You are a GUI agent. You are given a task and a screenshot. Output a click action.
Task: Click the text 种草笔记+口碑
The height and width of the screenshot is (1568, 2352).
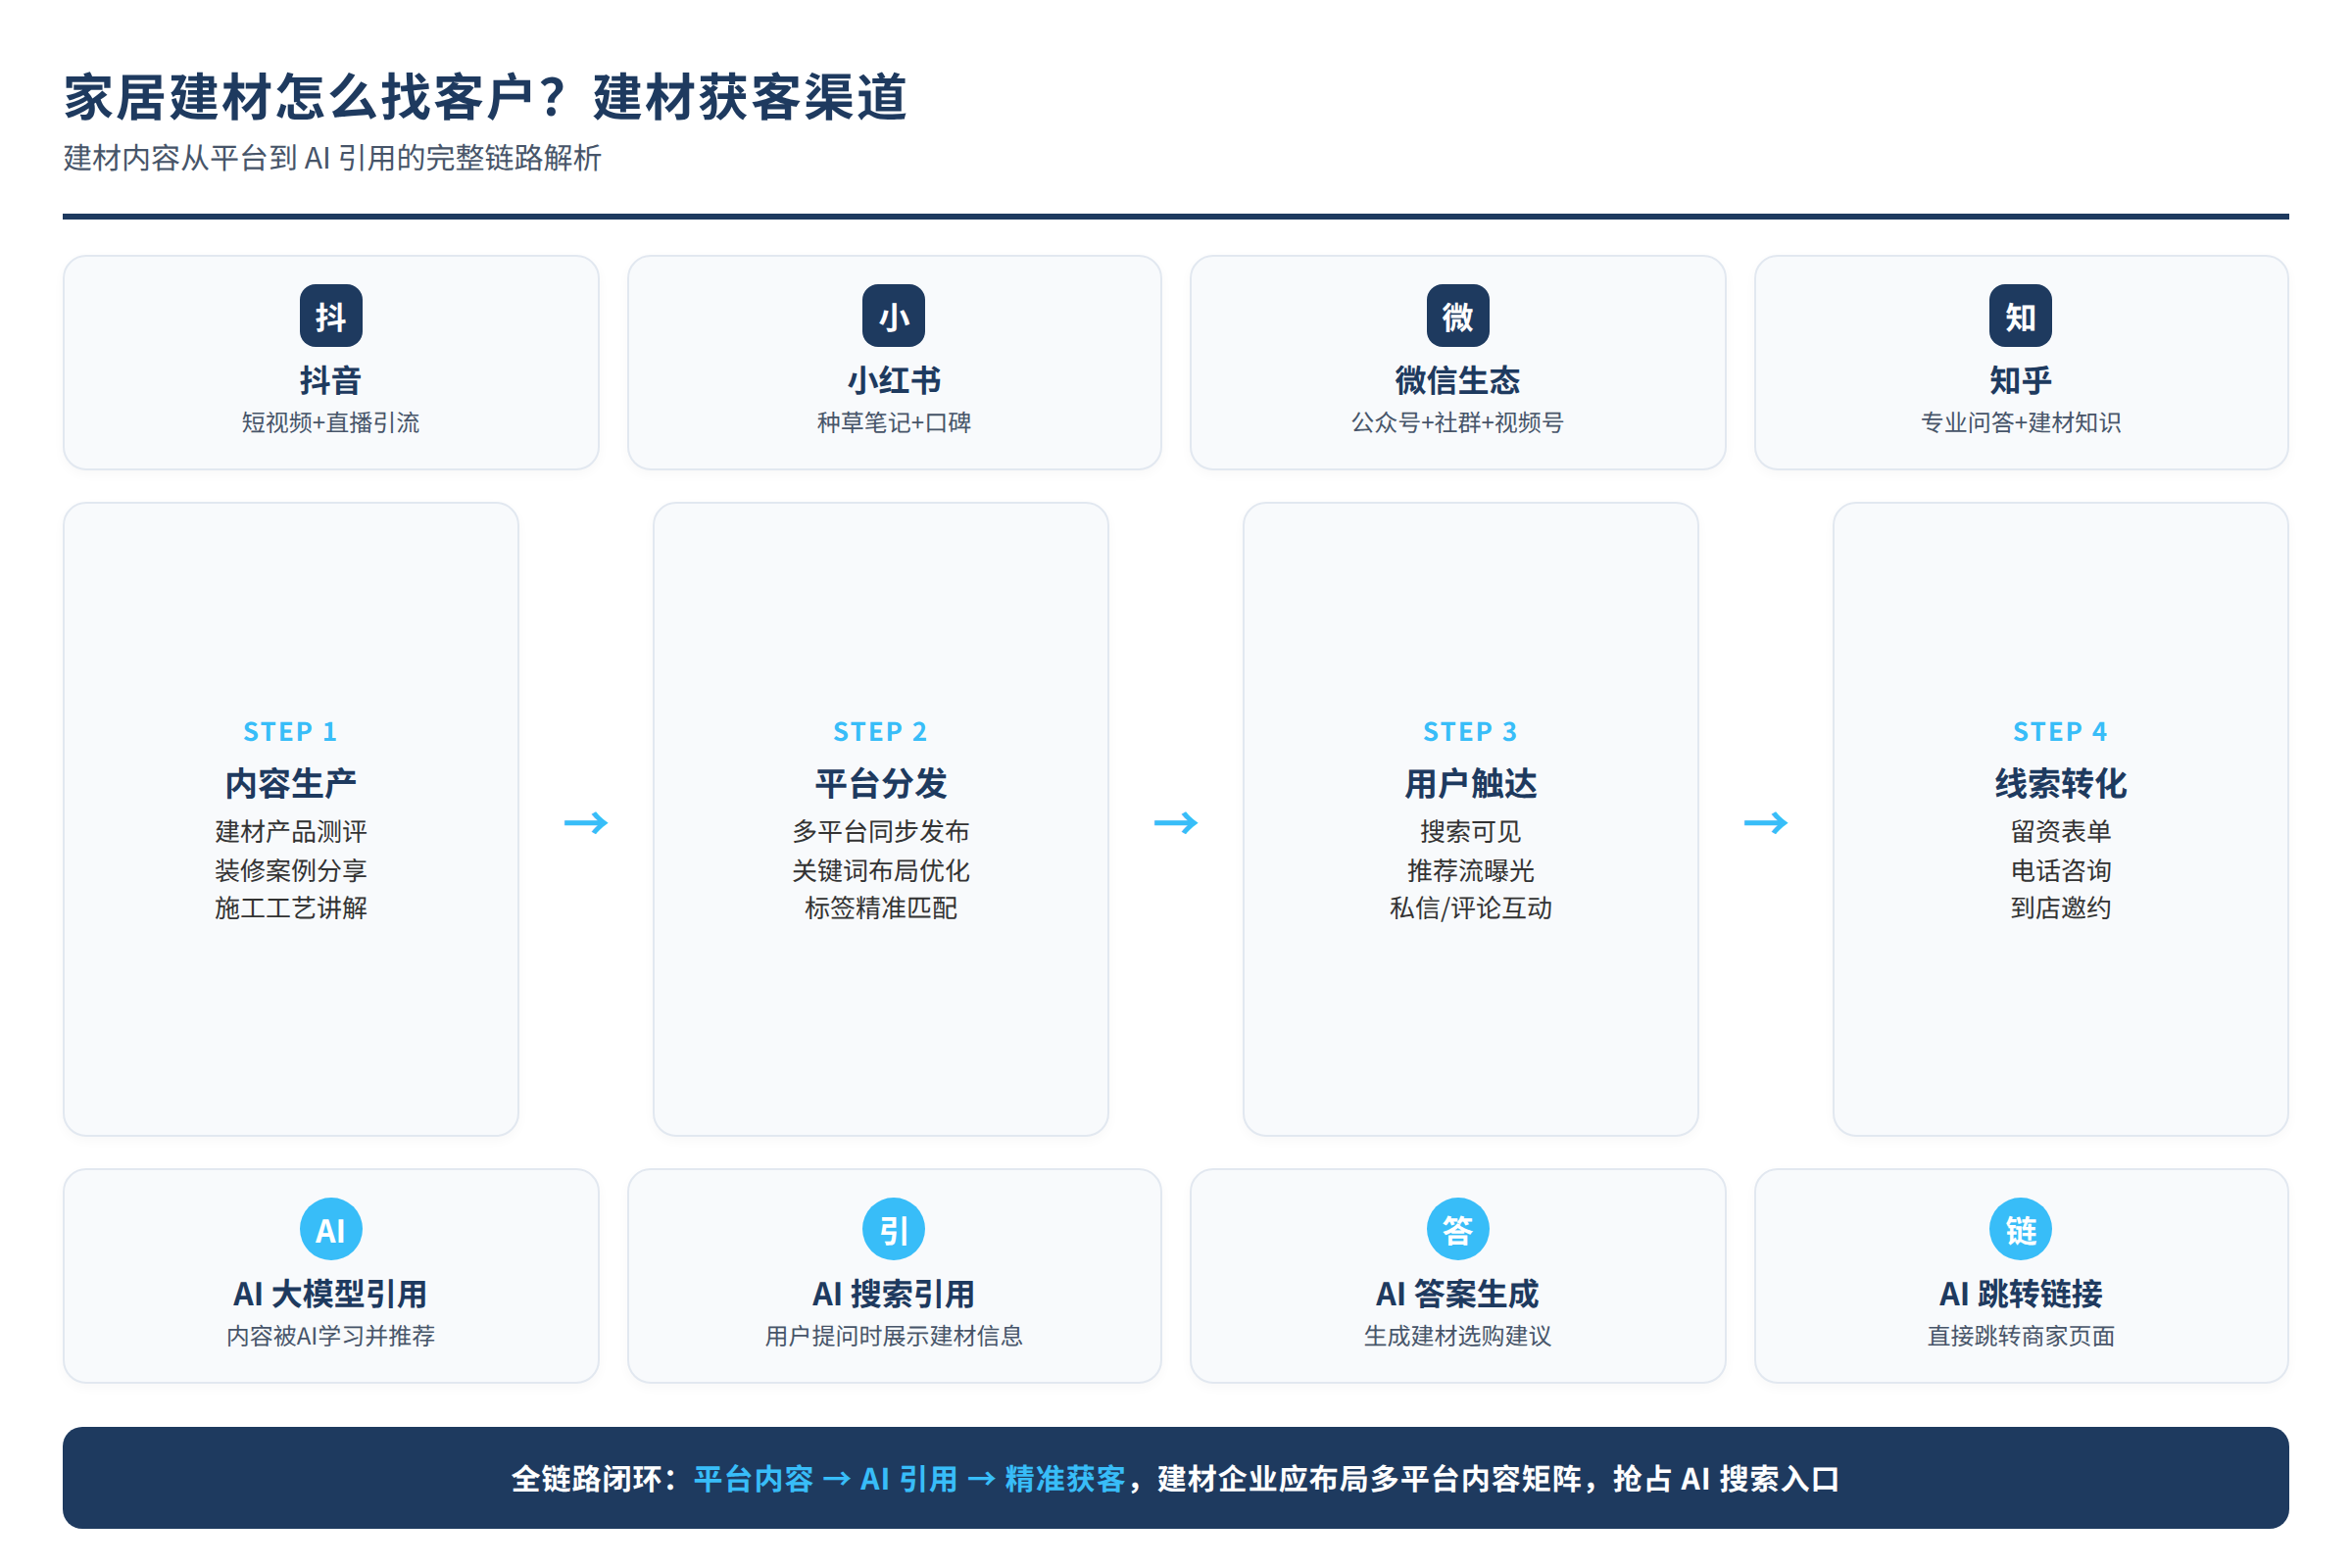click(x=894, y=423)
